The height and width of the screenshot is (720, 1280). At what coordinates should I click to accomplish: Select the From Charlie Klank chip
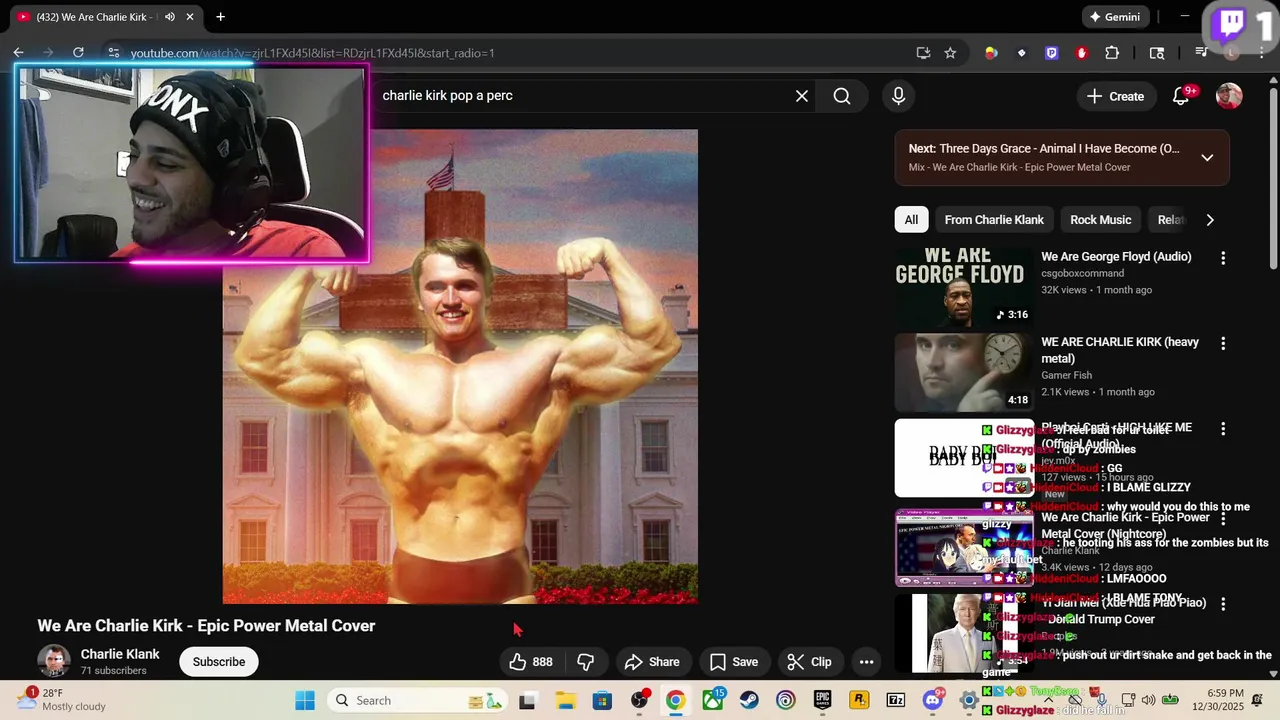(x=994, y=220)
